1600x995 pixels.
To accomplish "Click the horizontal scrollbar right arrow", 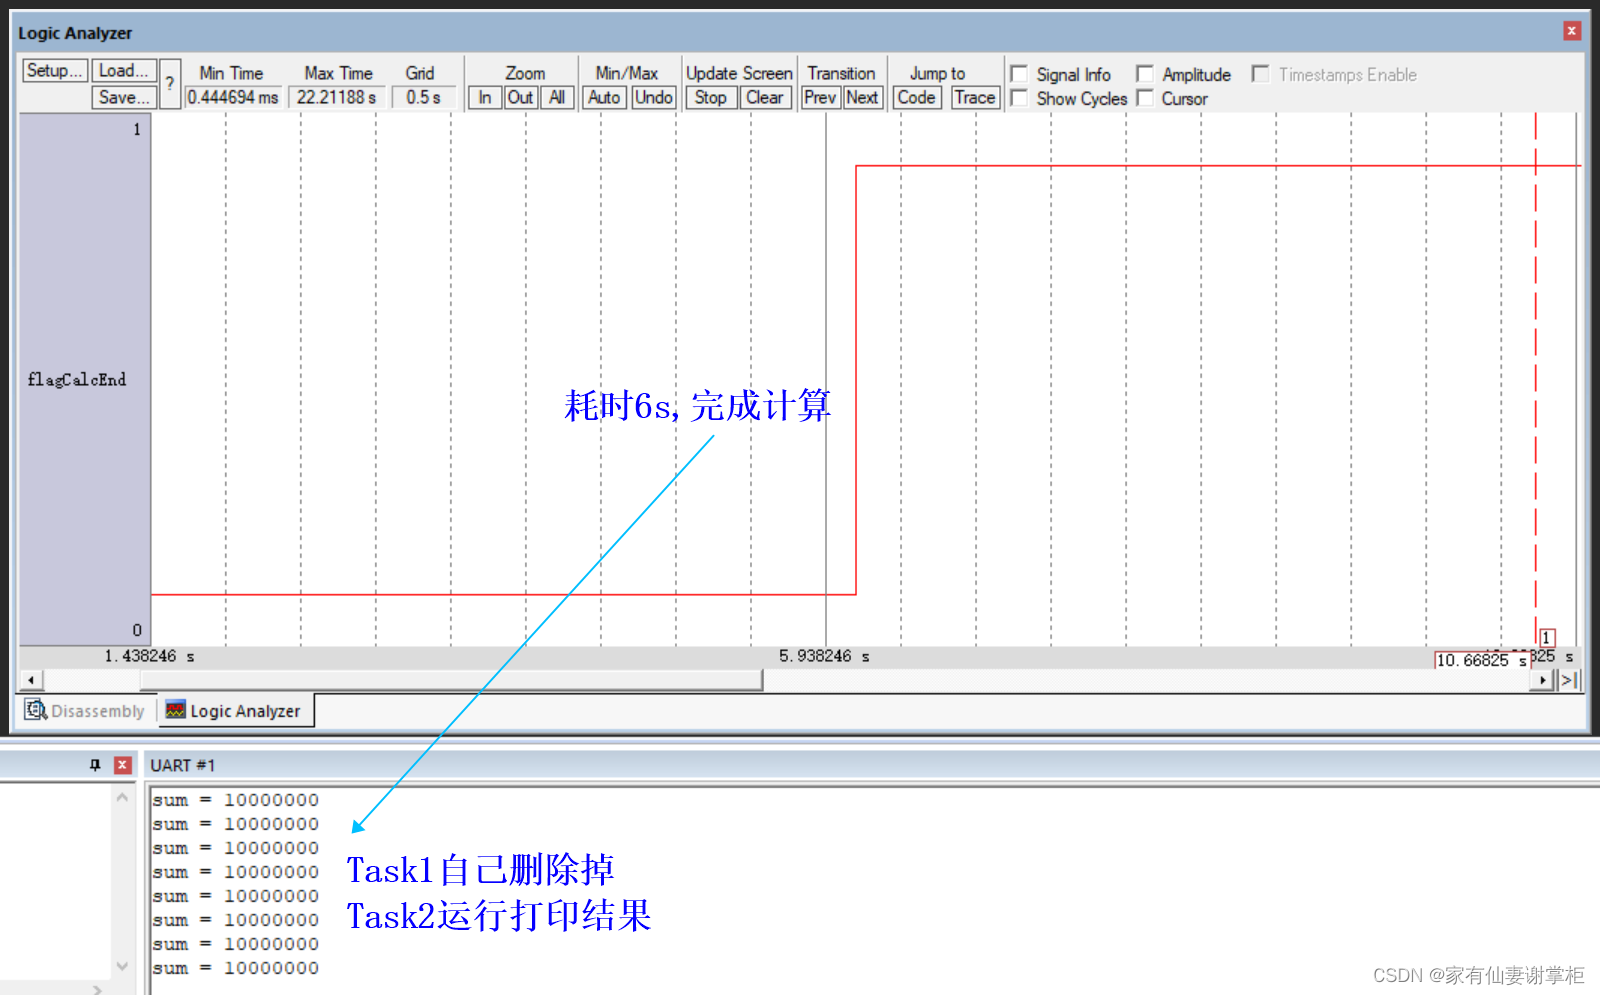I will coord(1543,680).
